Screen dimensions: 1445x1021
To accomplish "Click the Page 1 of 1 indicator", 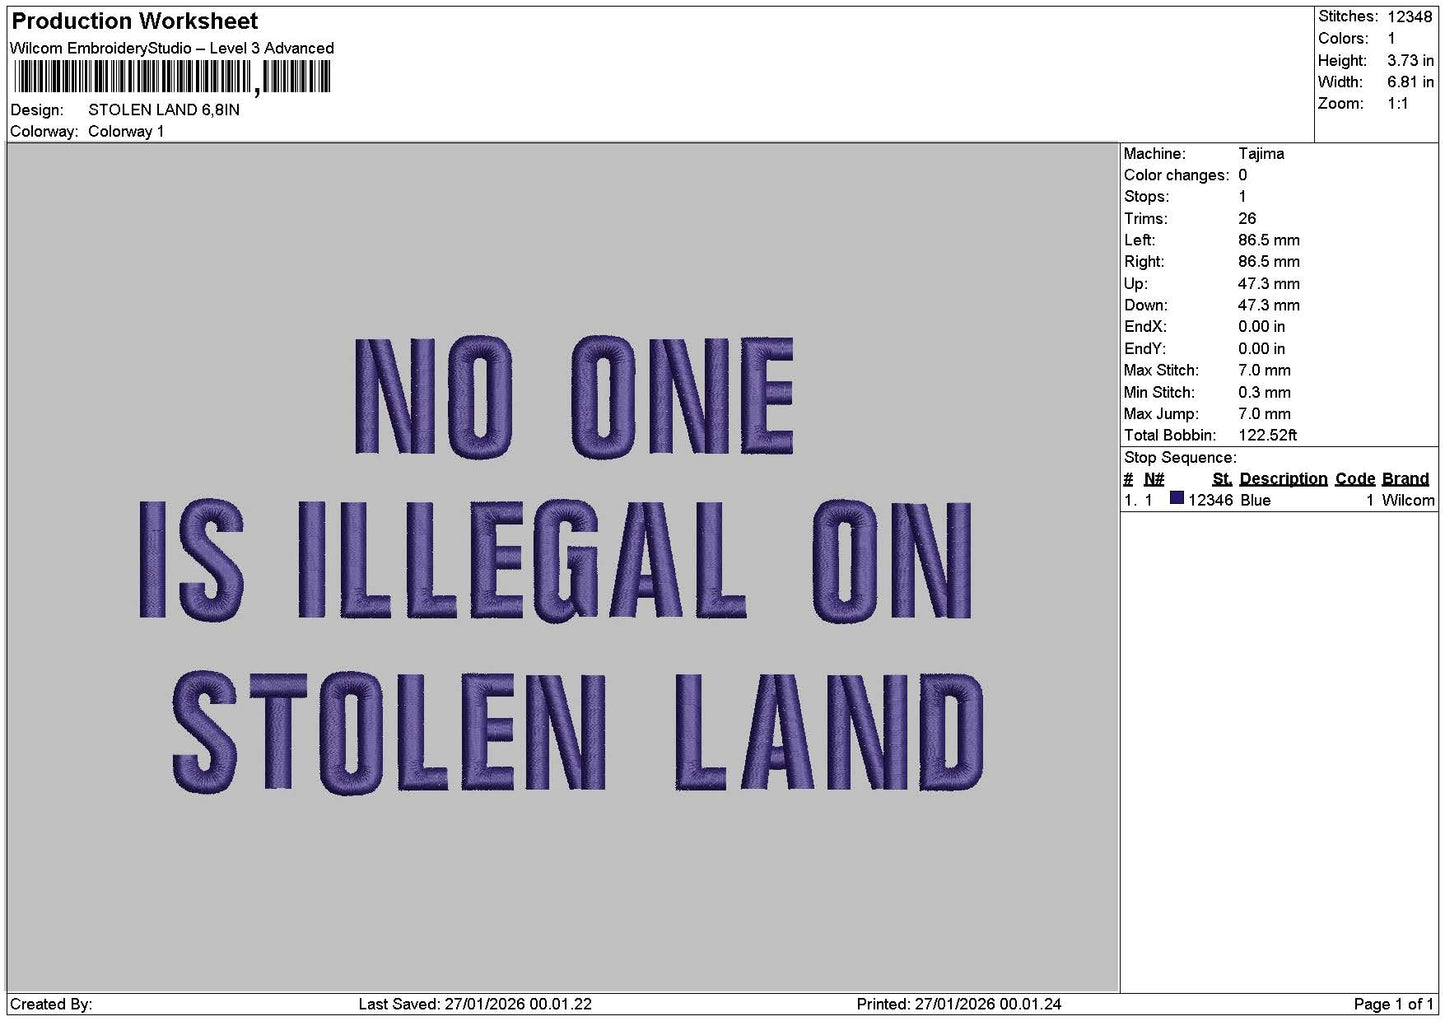I will point(1393,1004).
